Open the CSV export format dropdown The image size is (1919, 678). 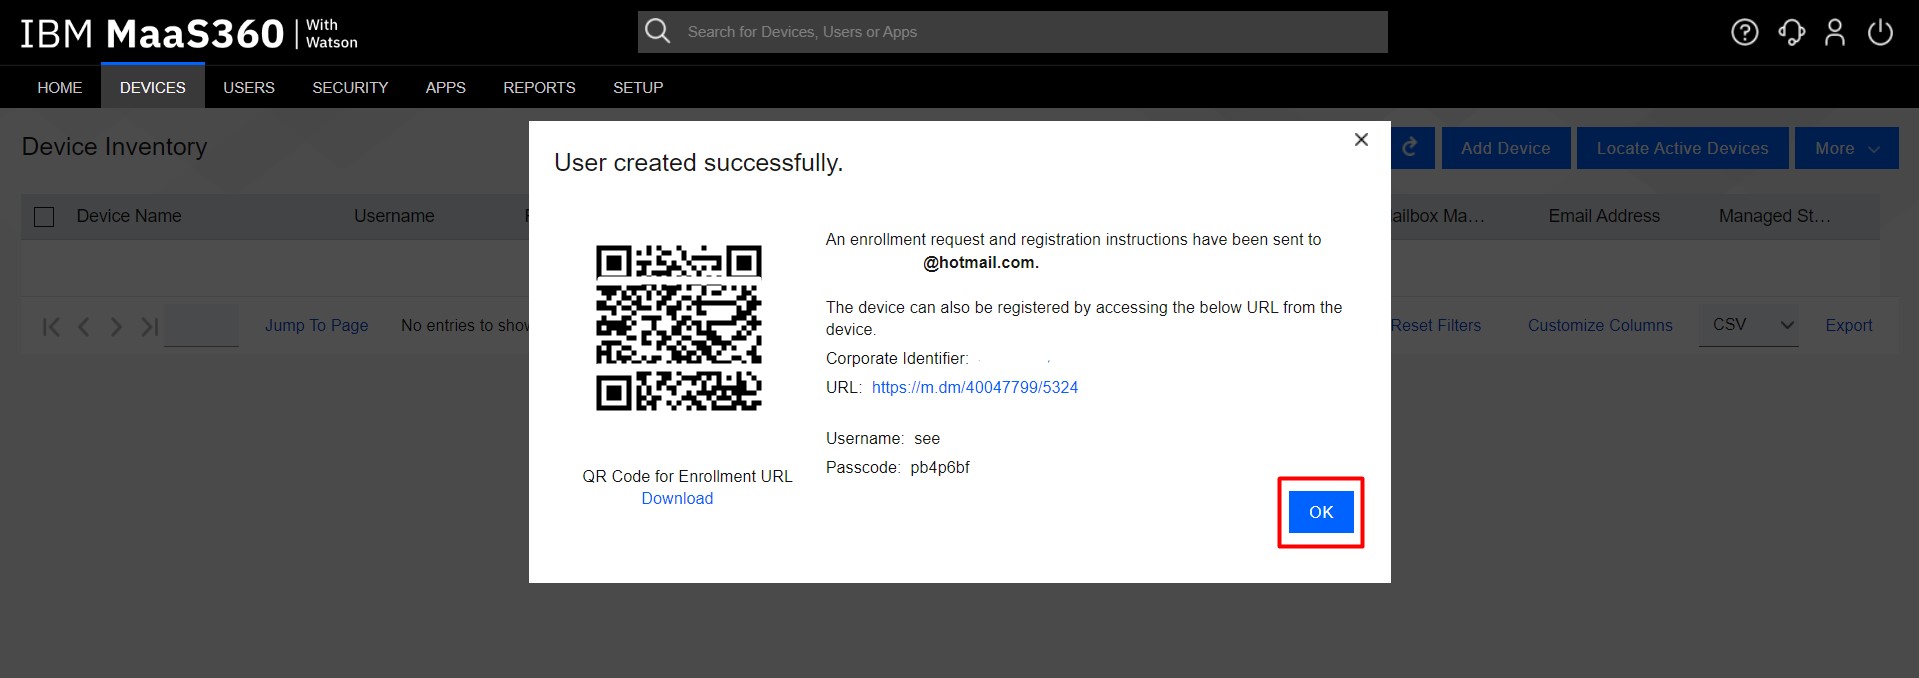click(x=1748, y=325)
